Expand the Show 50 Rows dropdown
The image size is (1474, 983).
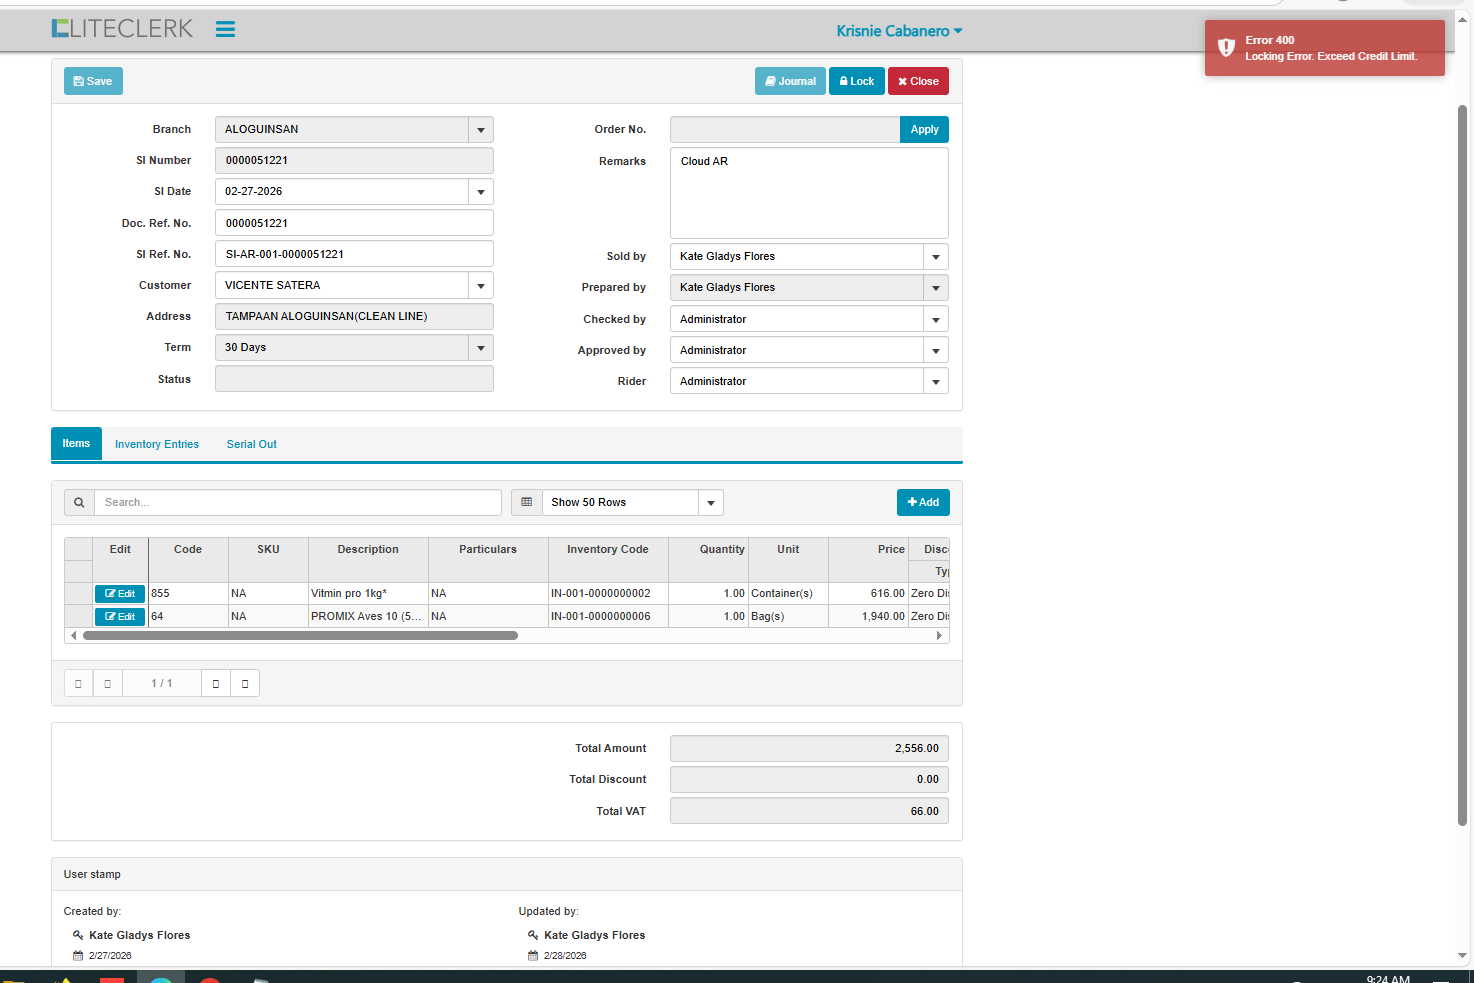tap(711, 503)
